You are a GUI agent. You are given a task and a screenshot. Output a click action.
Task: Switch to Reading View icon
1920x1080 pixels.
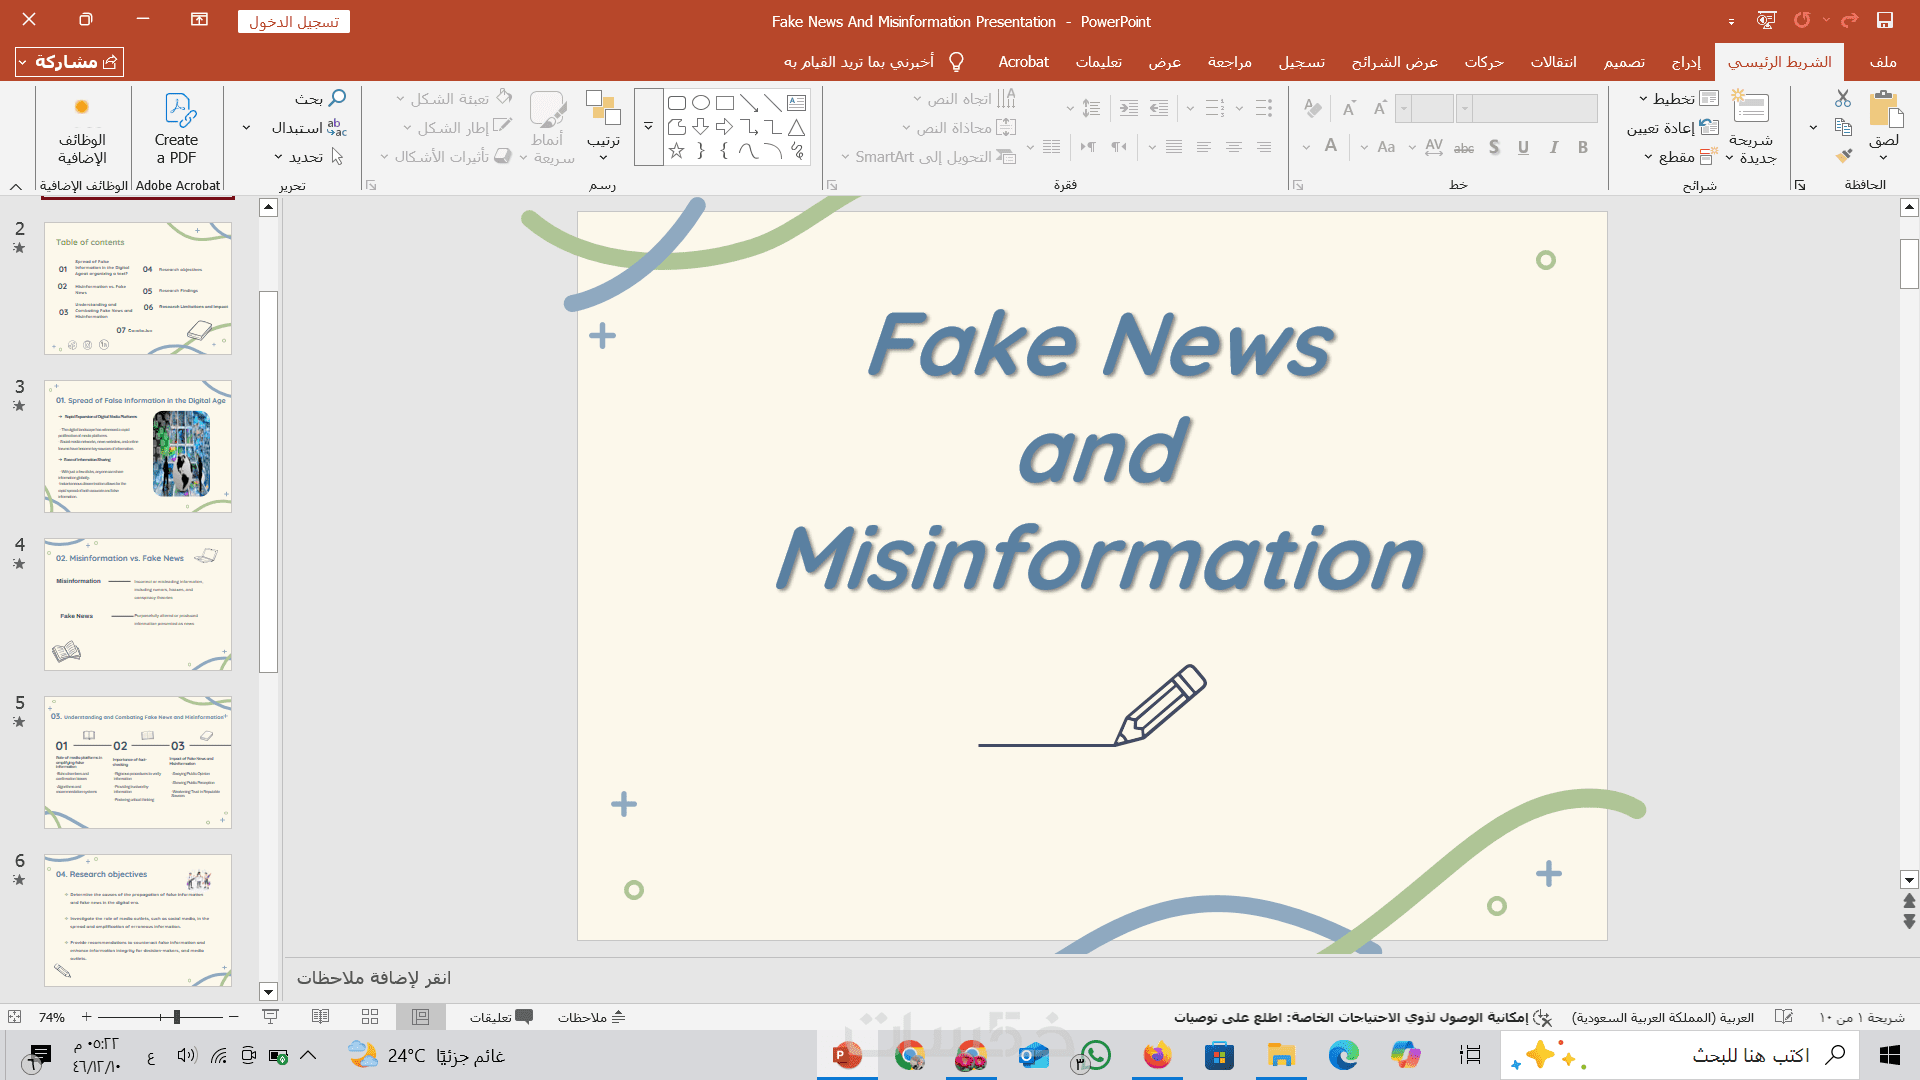[320, 1017]
